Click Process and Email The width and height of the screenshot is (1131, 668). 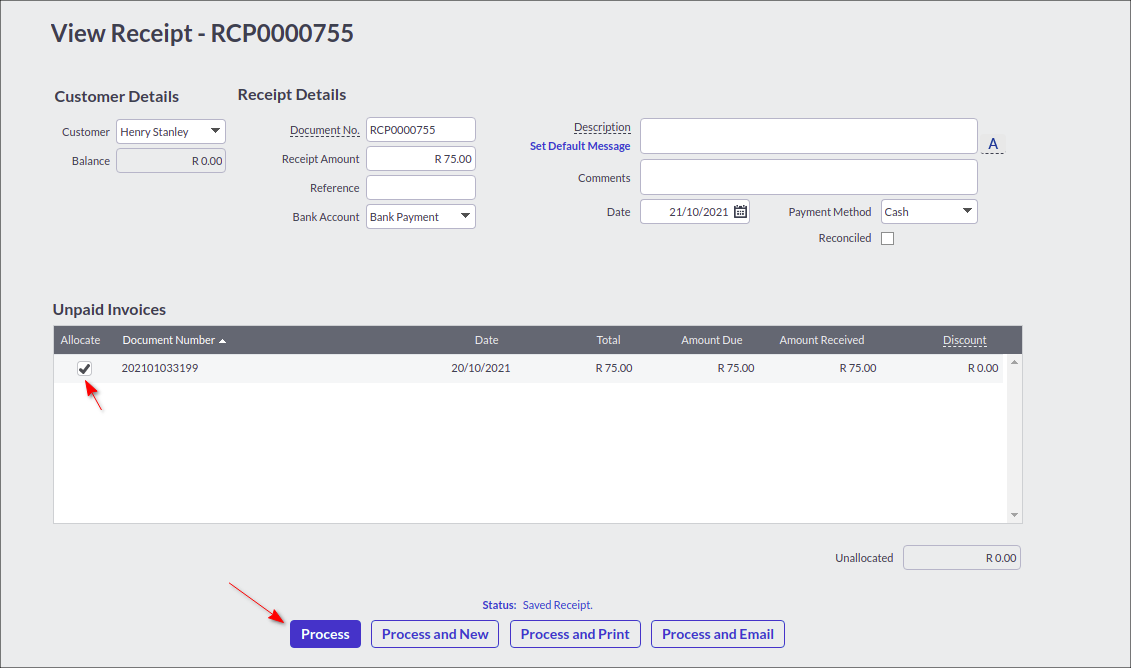coord(717,633)
